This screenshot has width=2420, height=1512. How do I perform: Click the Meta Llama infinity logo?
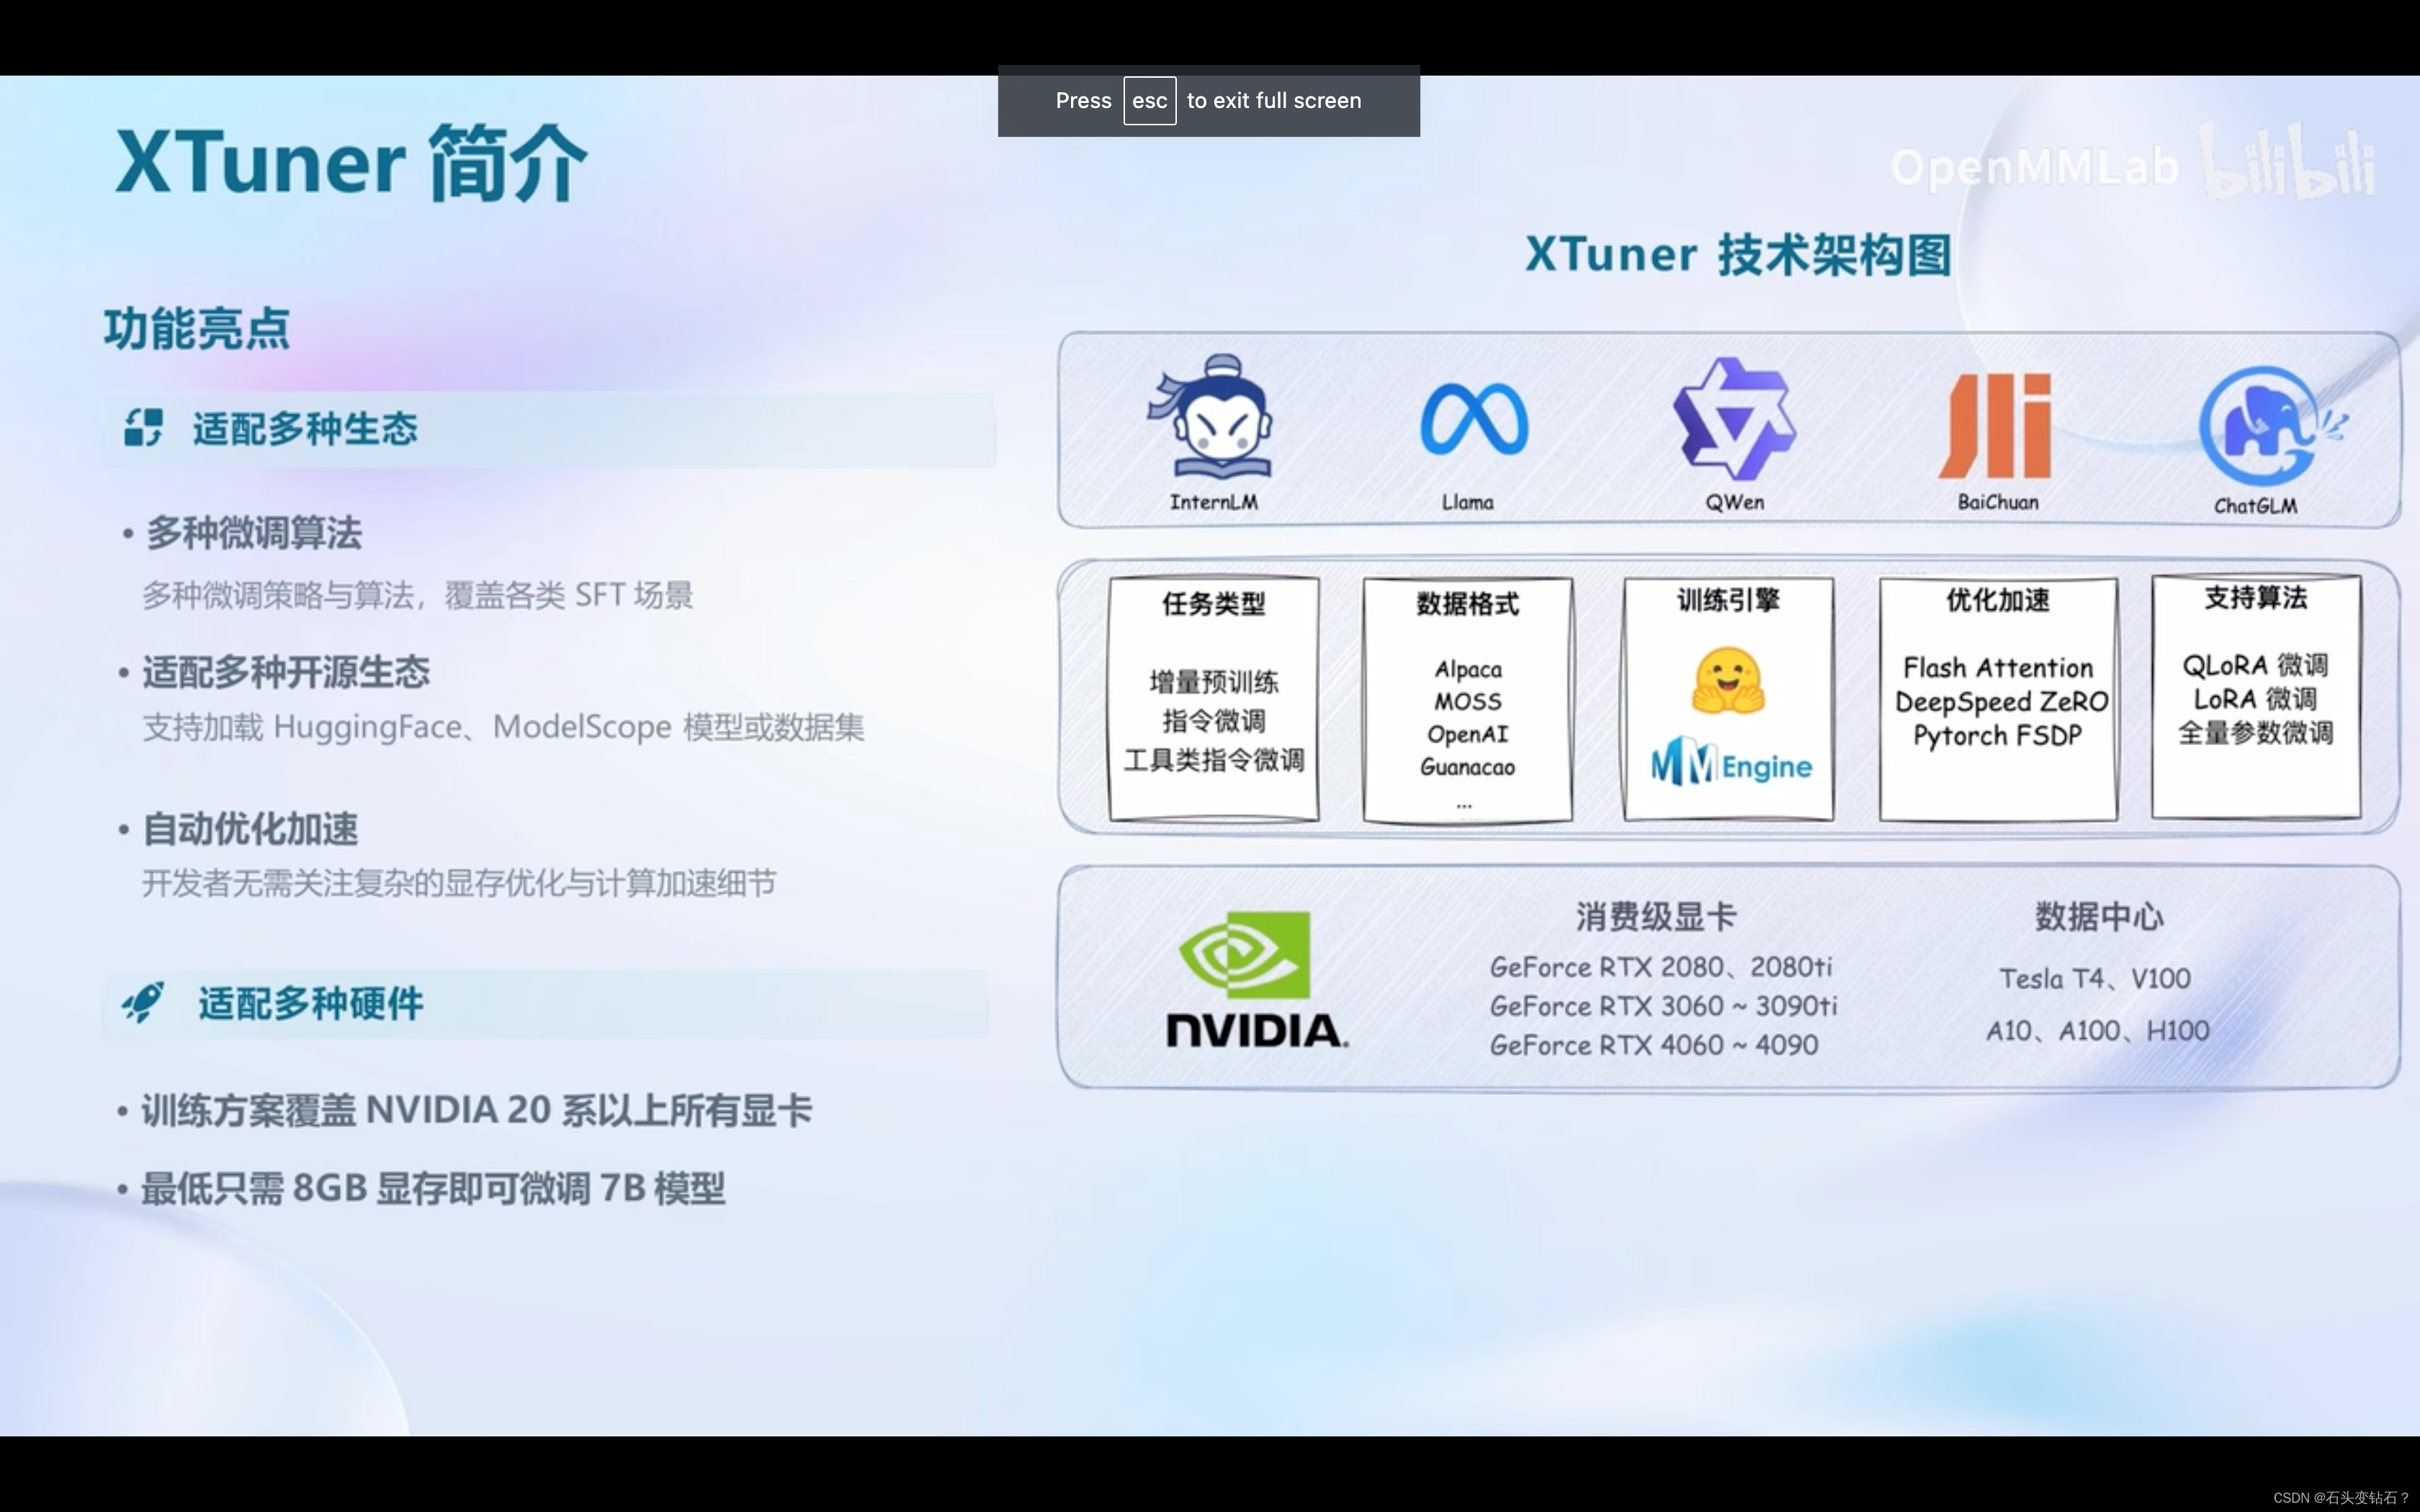1474,419
